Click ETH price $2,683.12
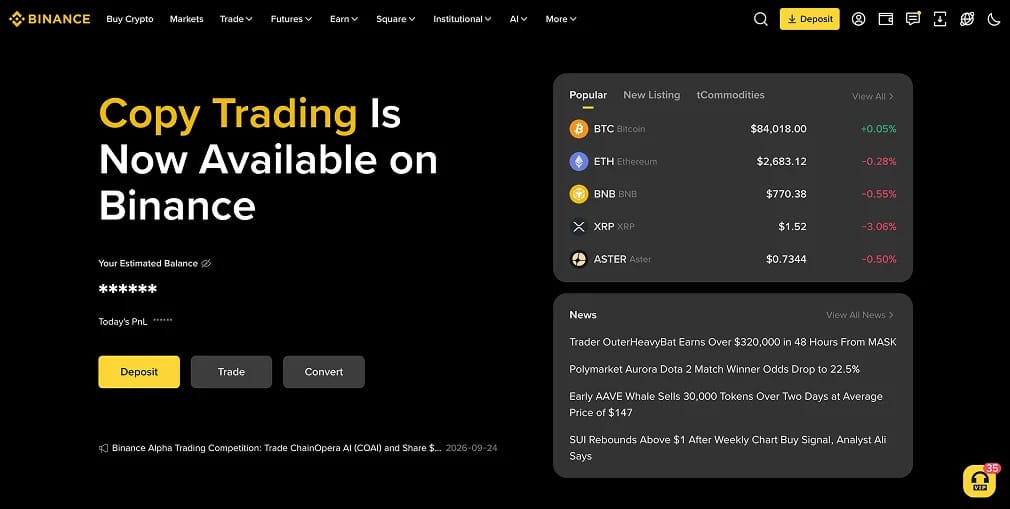The width and height of the screenshot is (1010, 509). (x=781, y=162)
